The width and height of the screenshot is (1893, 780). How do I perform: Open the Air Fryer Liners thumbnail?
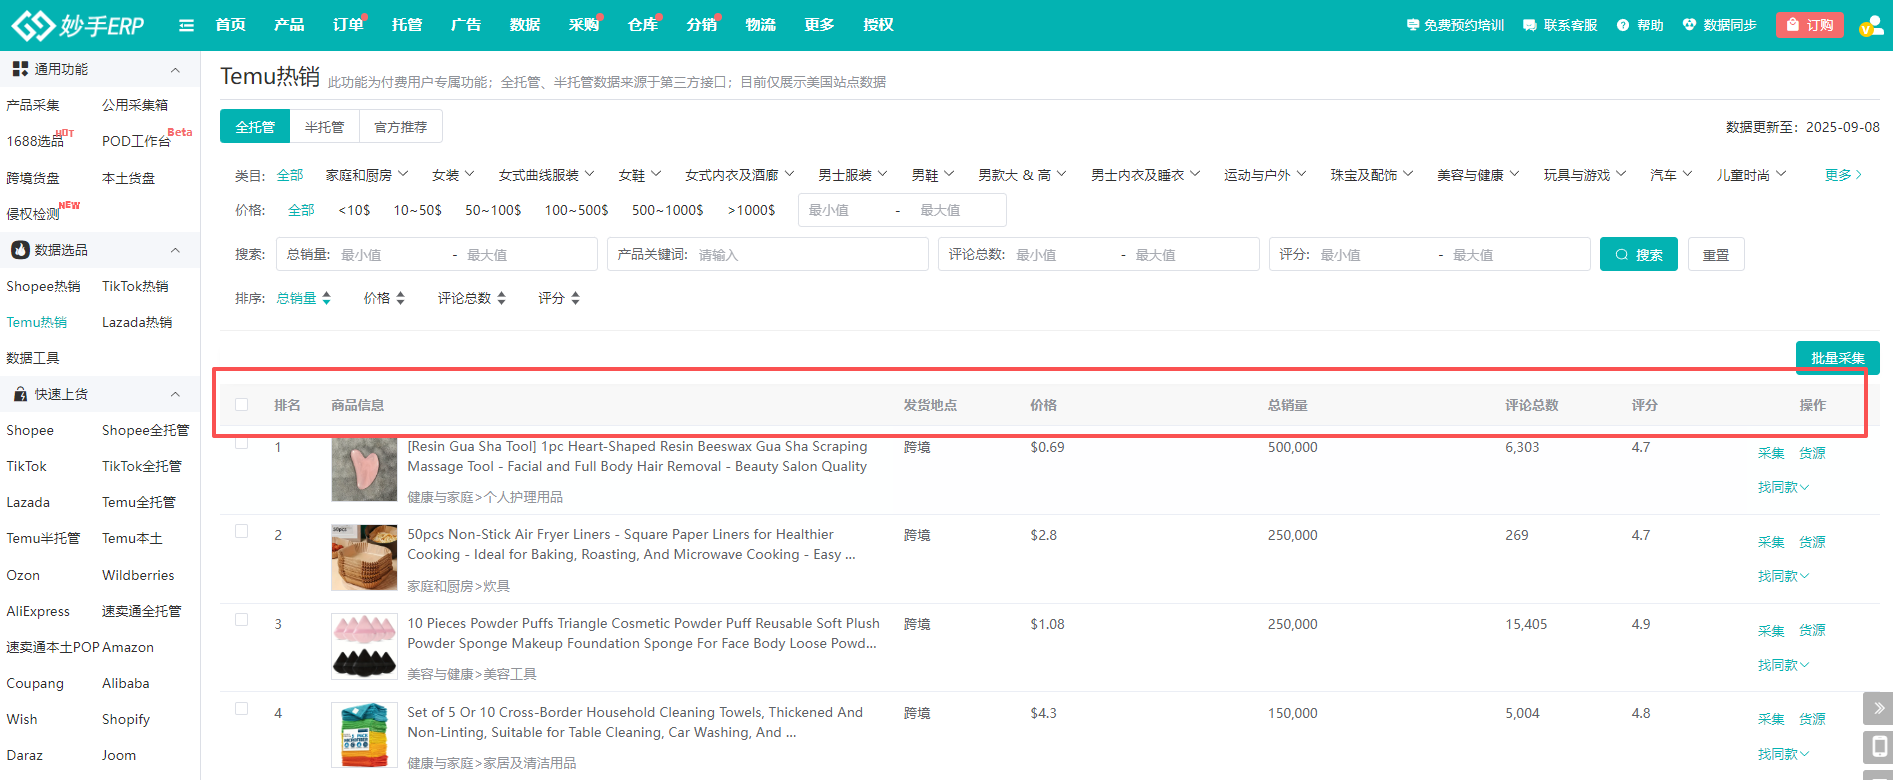364,558
